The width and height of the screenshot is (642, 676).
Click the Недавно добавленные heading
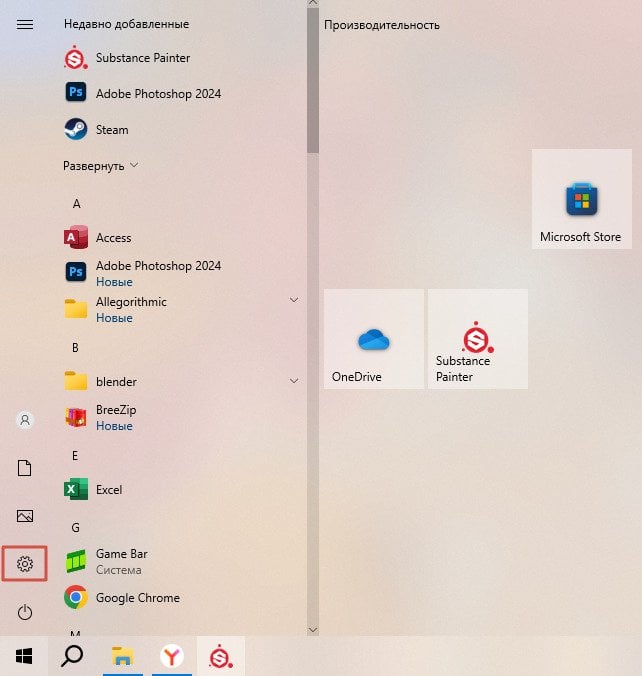coord(126,24)
